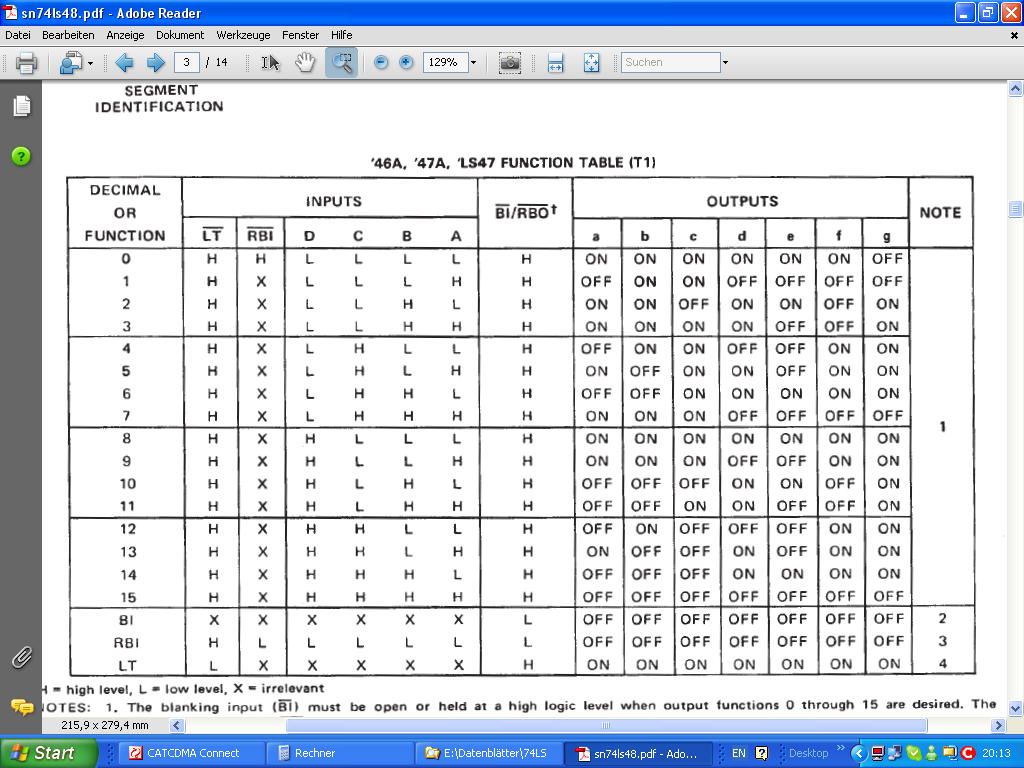
Task: Fit the whole page in window
Action: coord(591,63)
